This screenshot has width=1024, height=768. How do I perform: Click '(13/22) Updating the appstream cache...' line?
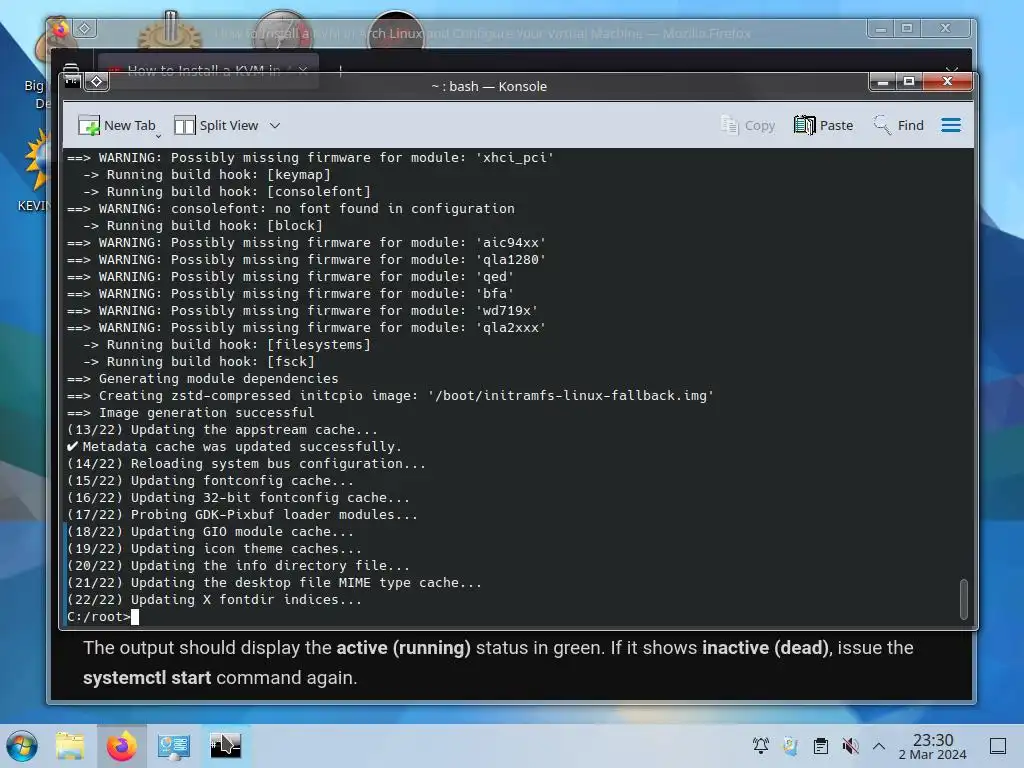coord(222,430)
